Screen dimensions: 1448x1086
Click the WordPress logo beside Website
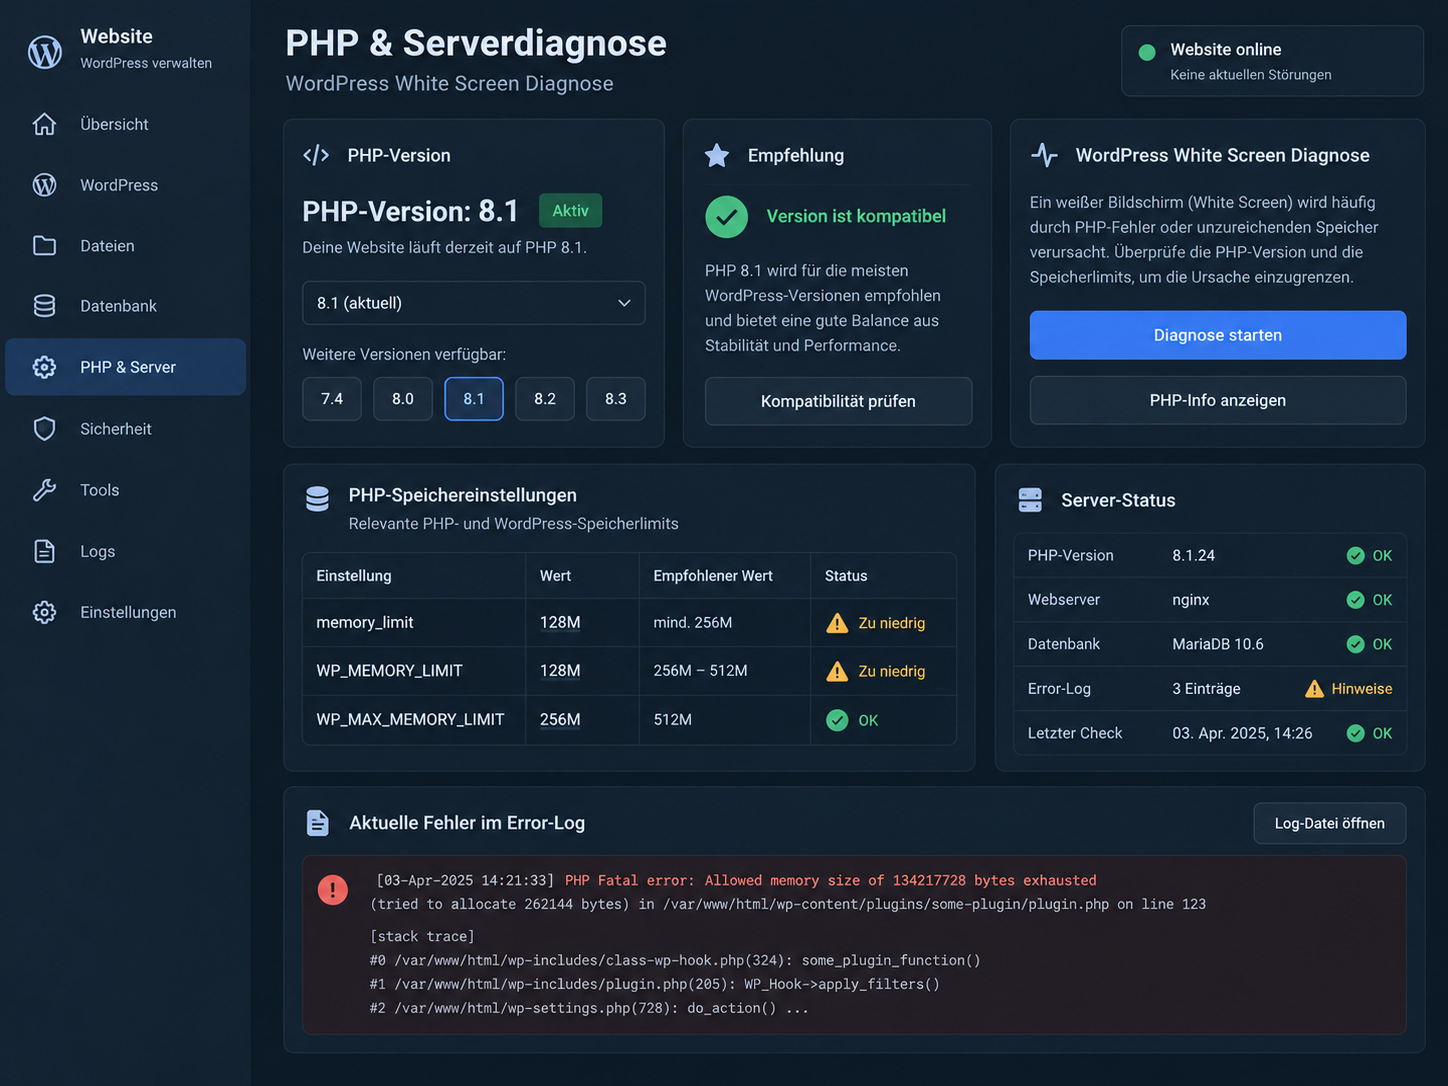click(45, 51)
